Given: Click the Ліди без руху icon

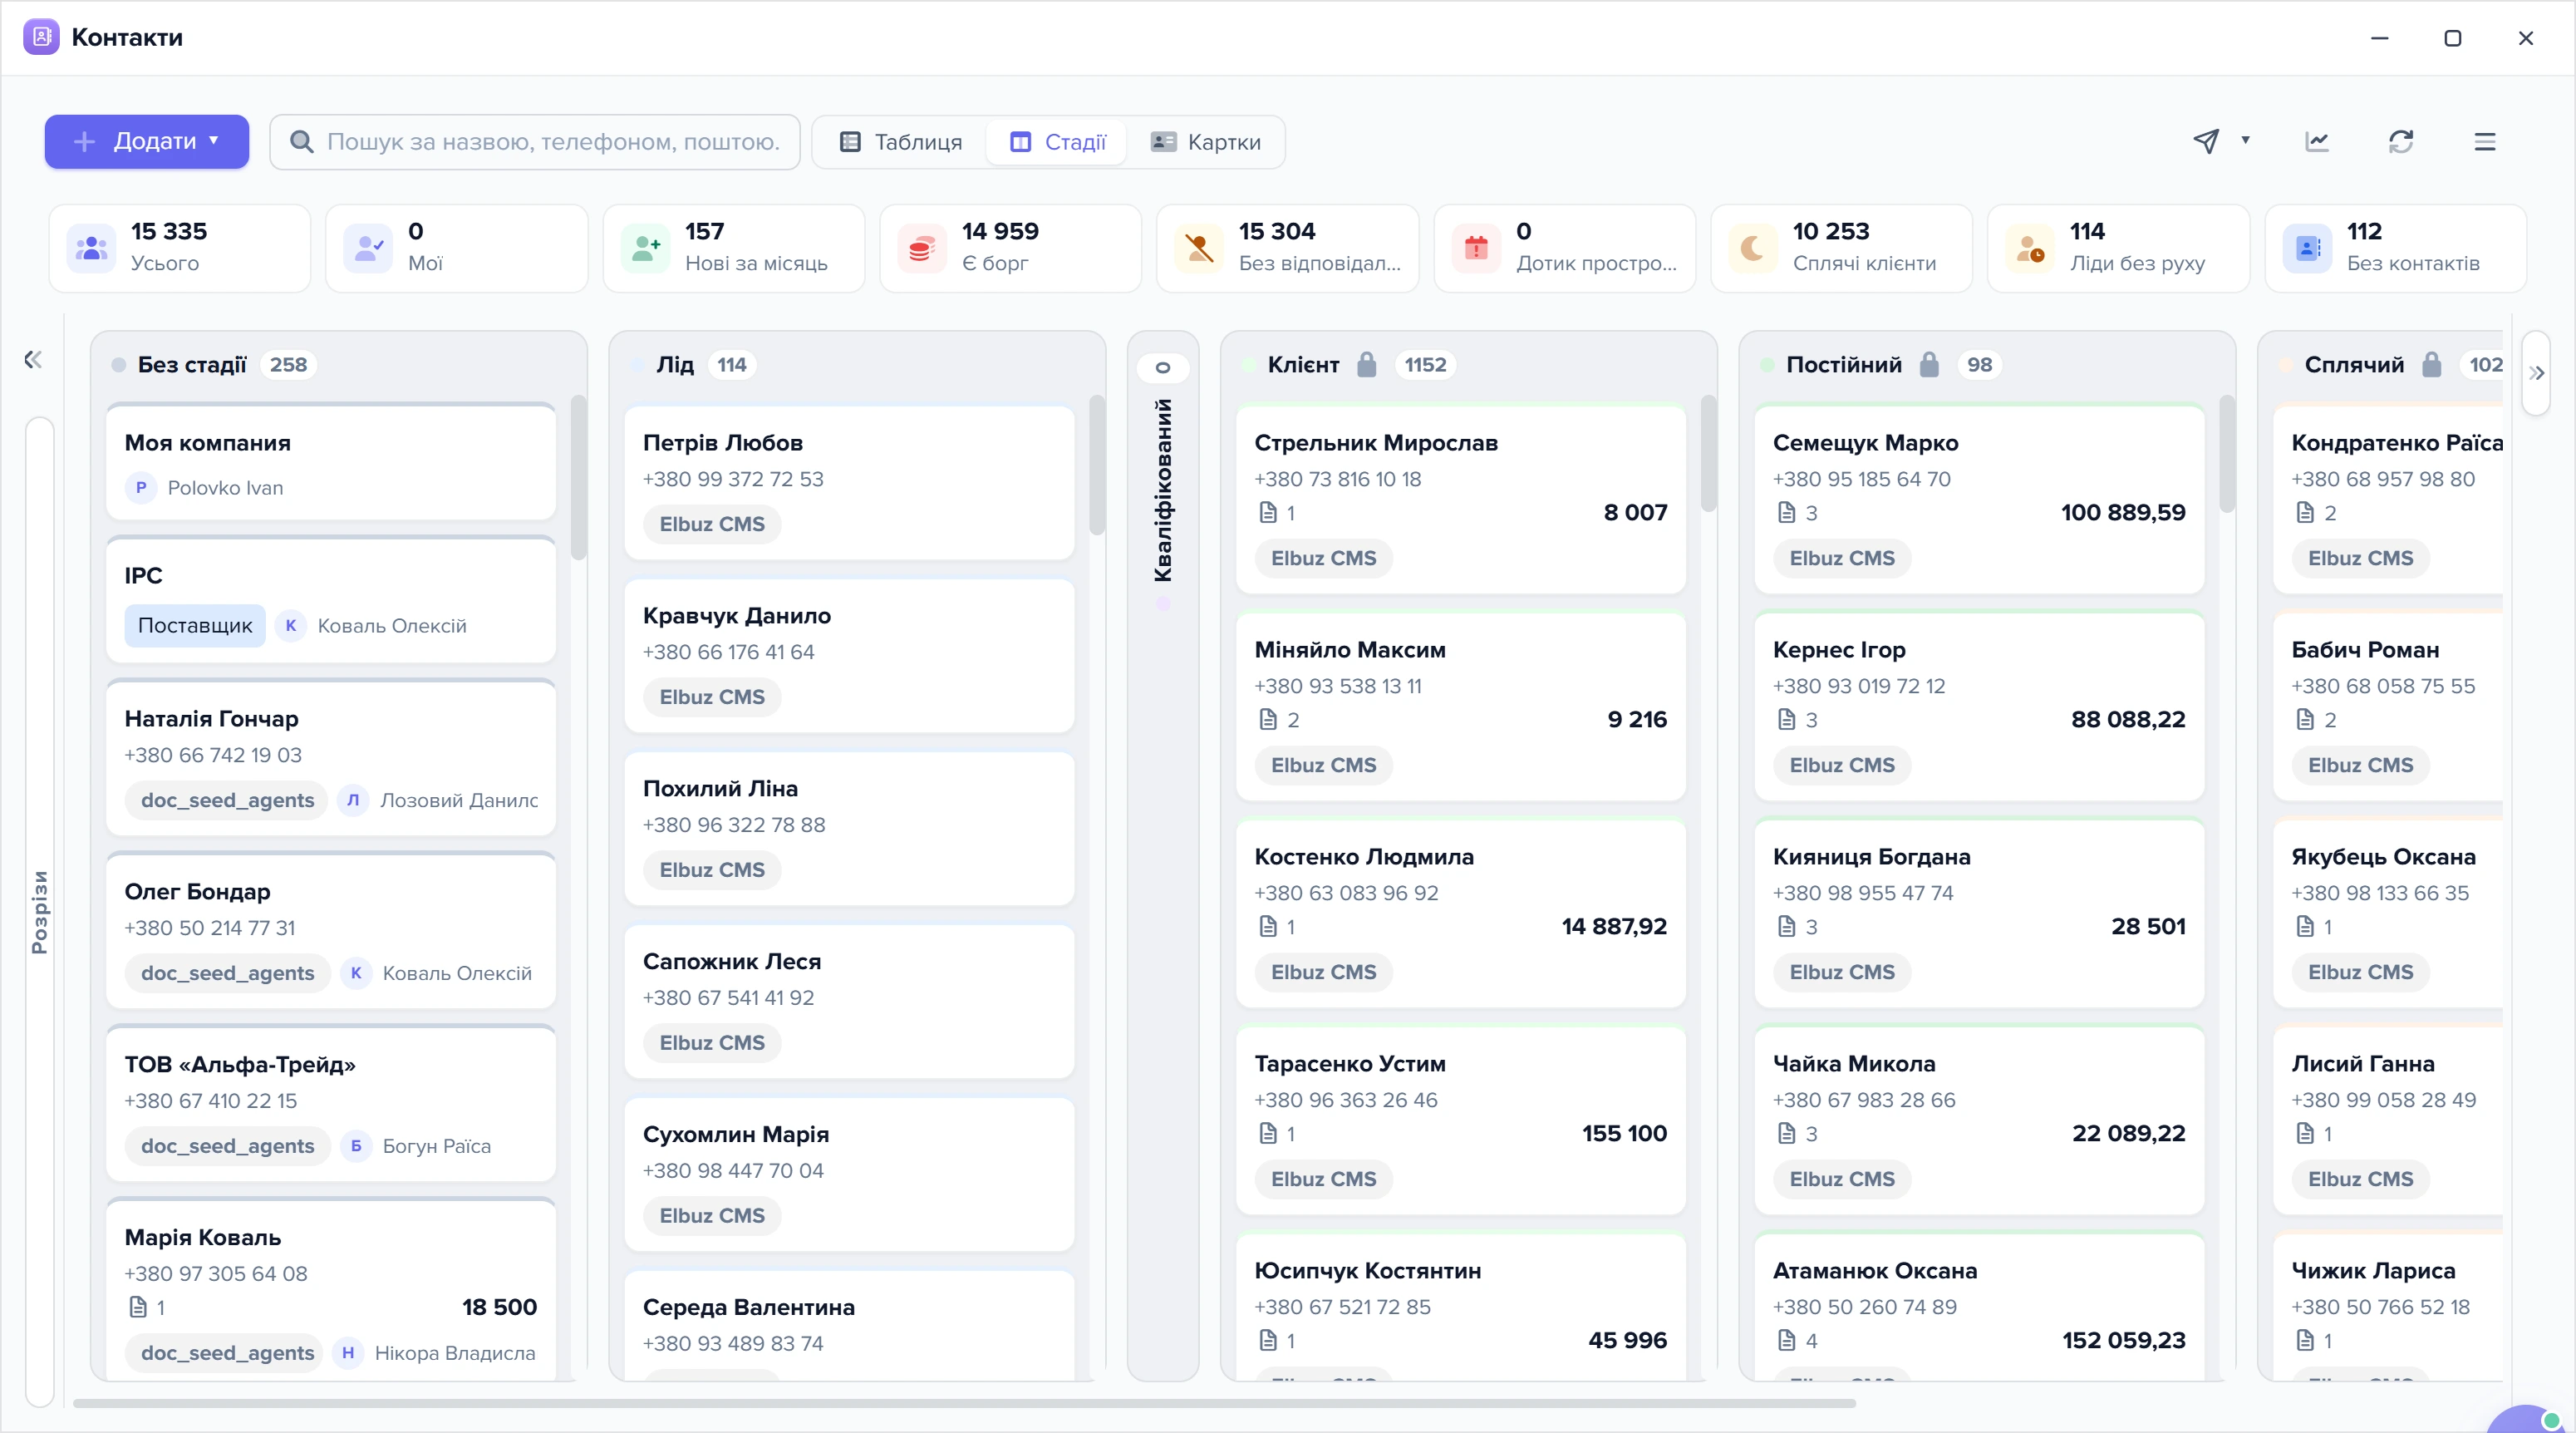Looking at the screenshot, I should click(2030, 248).
